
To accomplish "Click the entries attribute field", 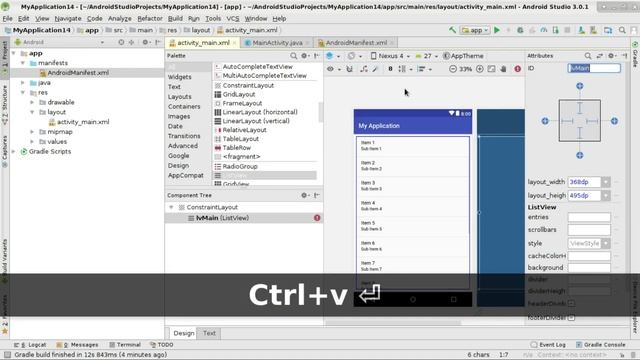I will click(589, 217).
